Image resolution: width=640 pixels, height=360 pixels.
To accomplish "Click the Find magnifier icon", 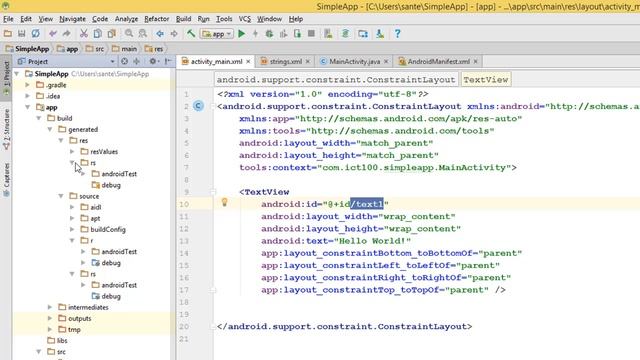I will [129, 34].
